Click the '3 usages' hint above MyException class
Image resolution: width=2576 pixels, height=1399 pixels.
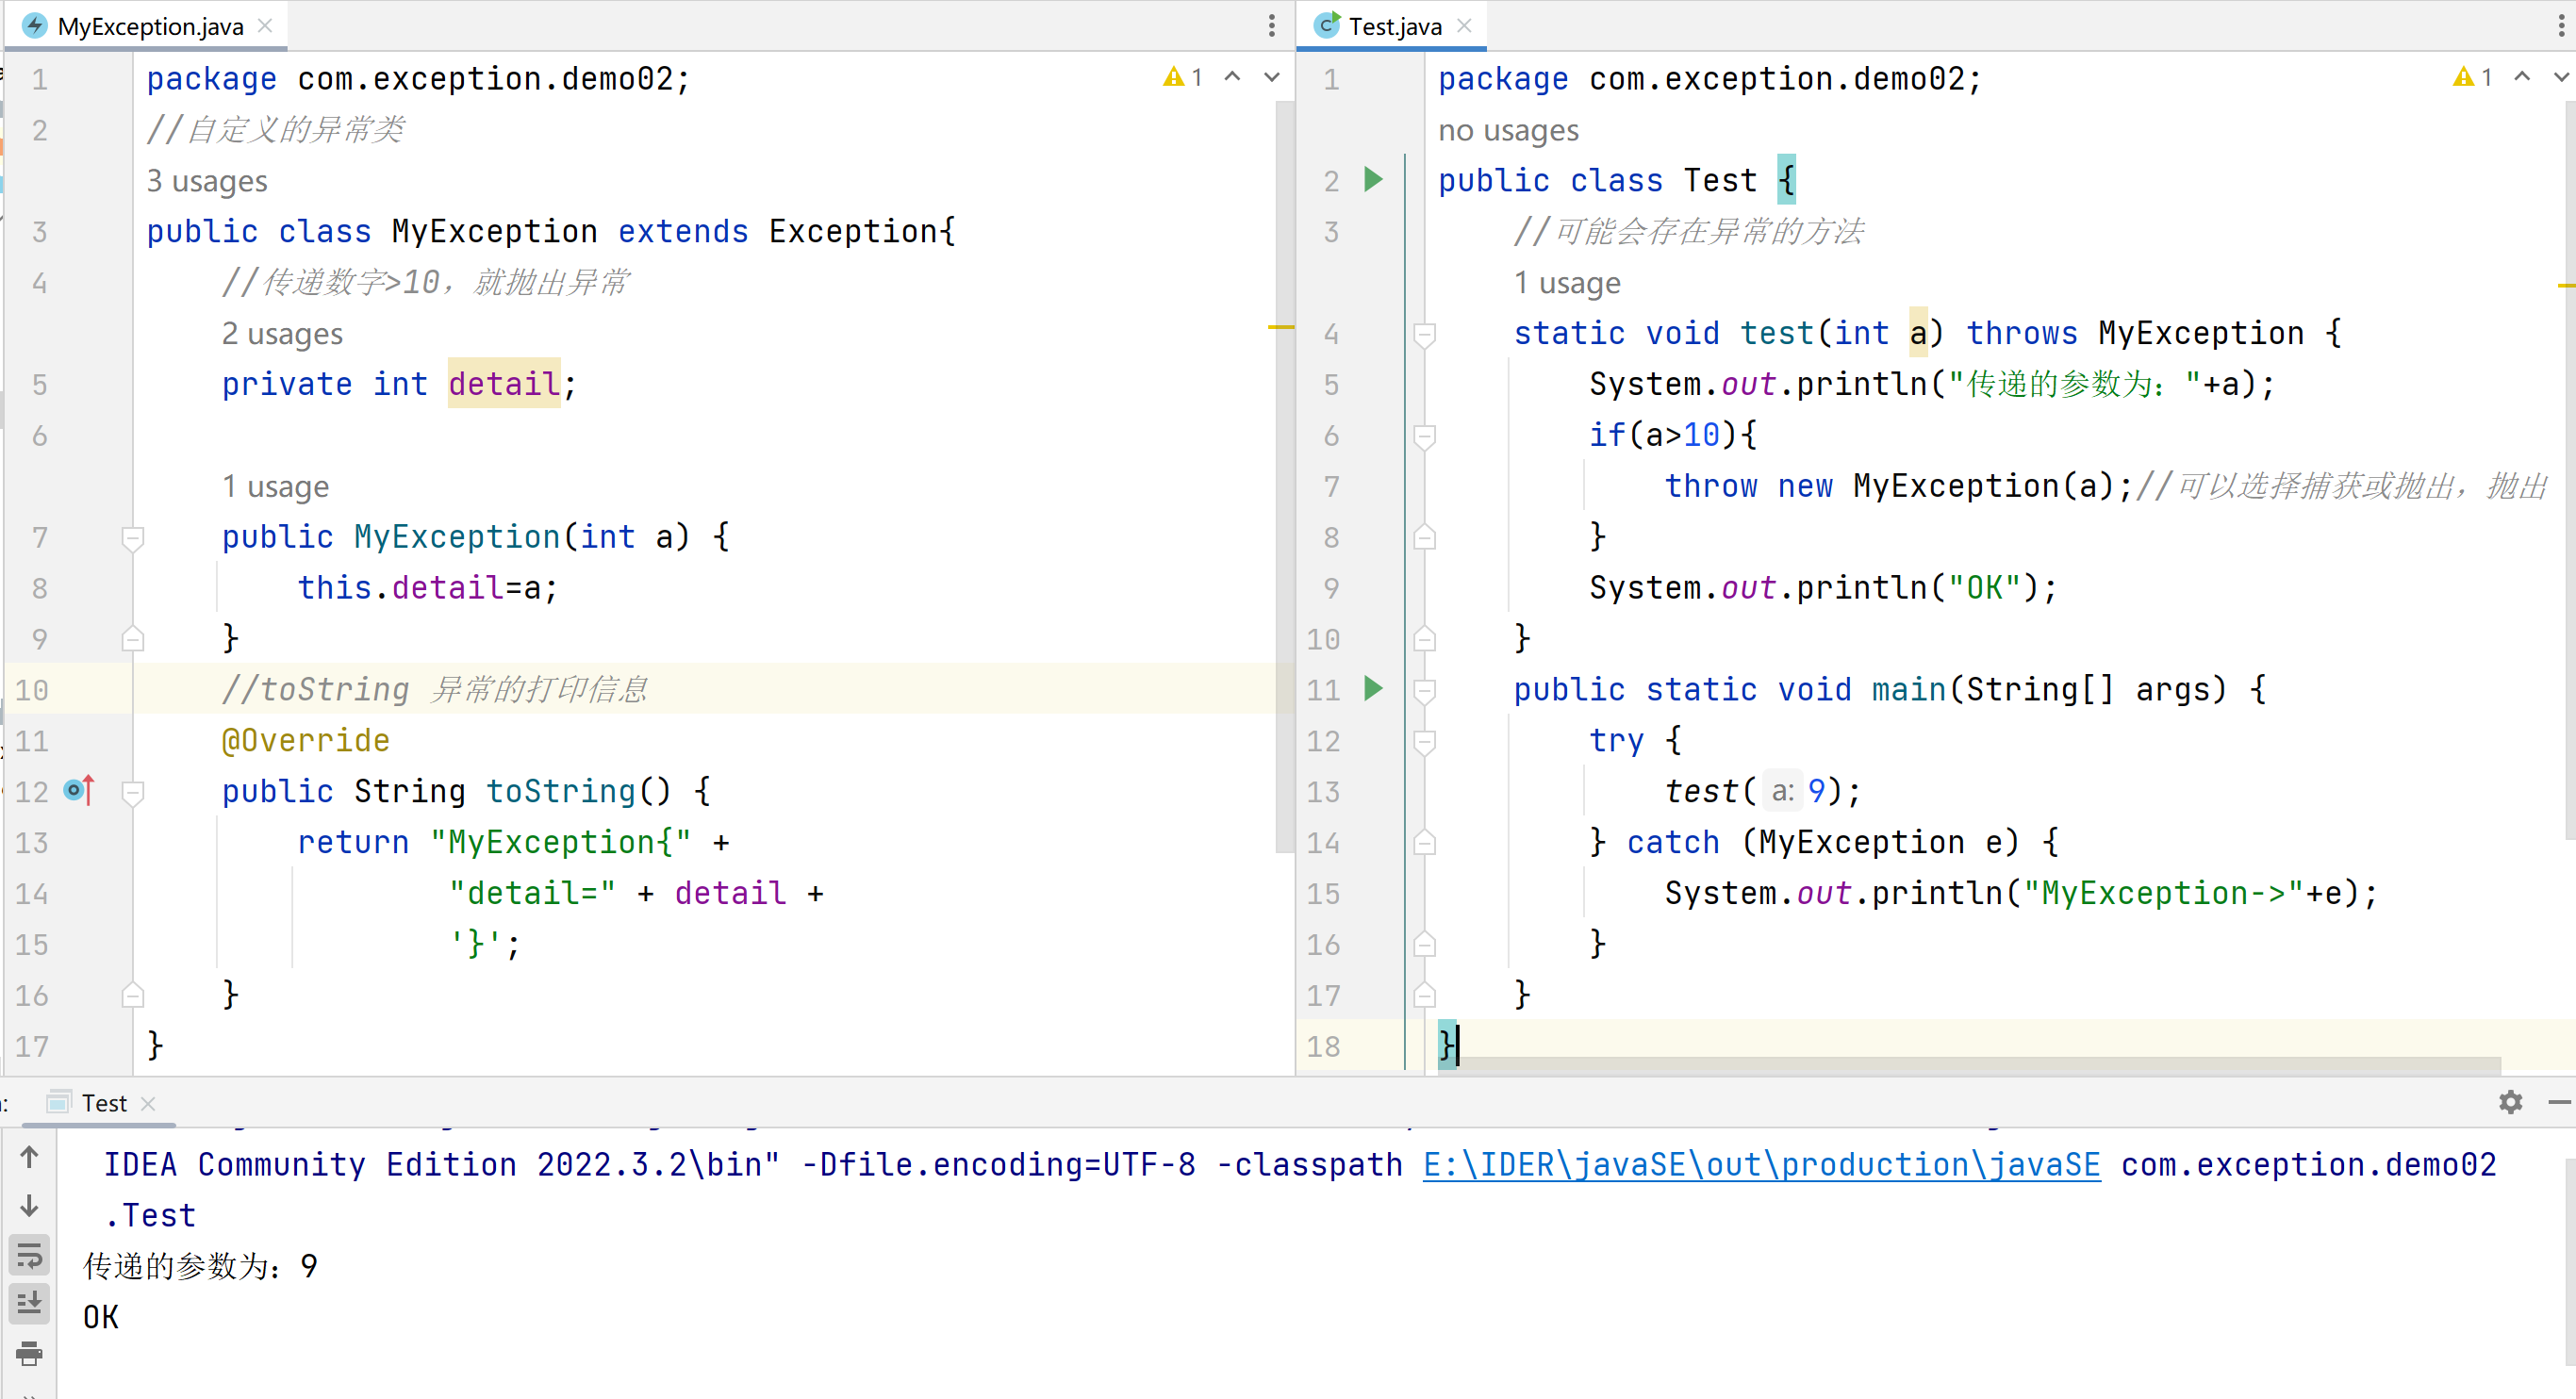[x=207, y=181]
